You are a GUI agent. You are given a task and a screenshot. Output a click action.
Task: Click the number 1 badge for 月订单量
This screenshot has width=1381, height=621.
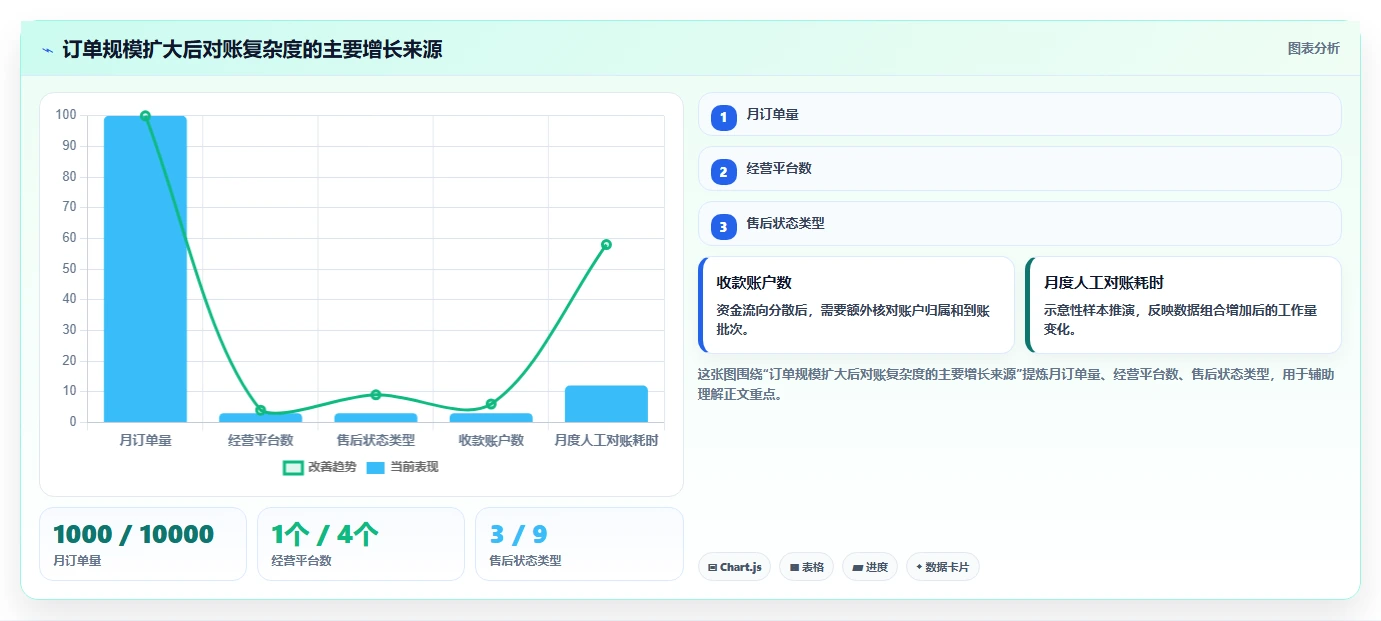pyautogui.click(x=724, y=118)
